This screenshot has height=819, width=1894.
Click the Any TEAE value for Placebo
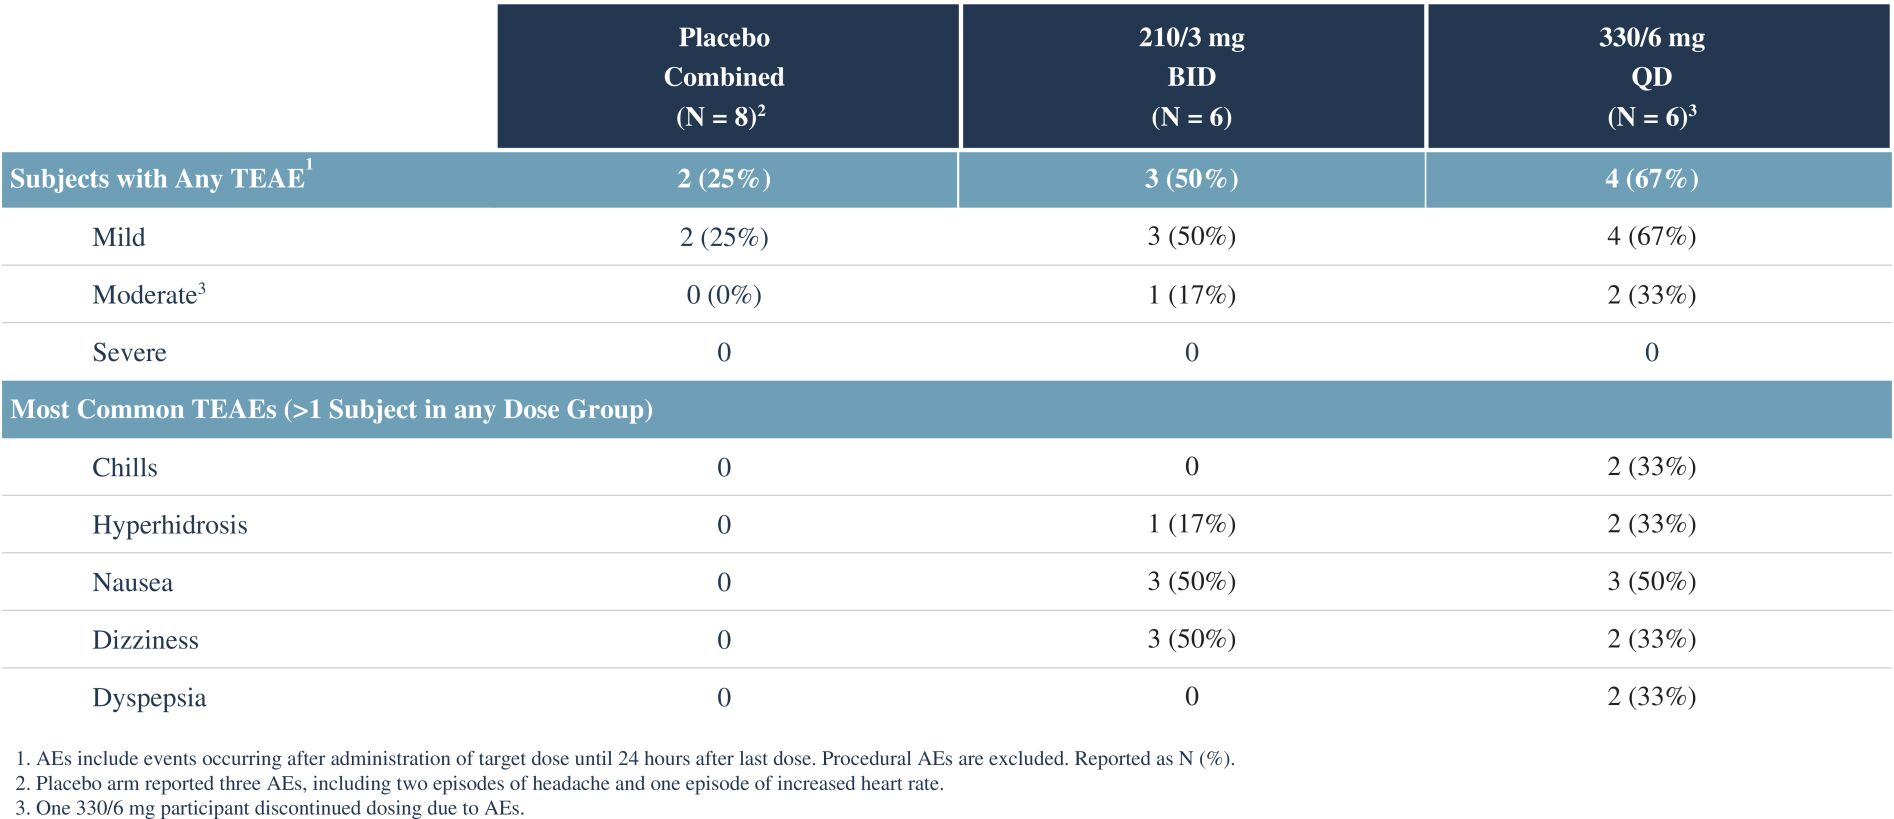724,179
